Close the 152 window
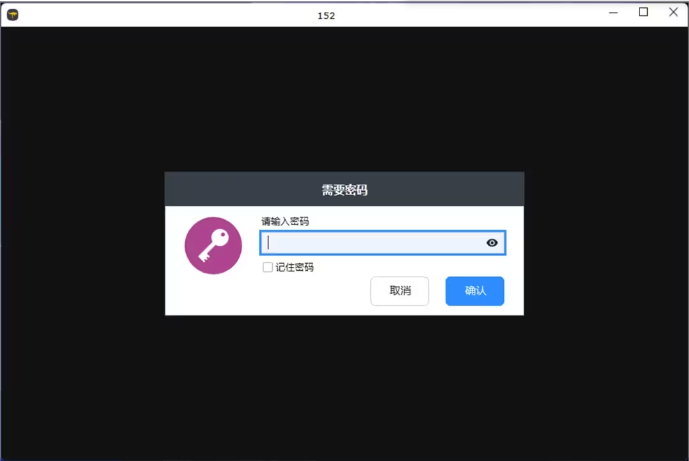 [x=673, y=12]
